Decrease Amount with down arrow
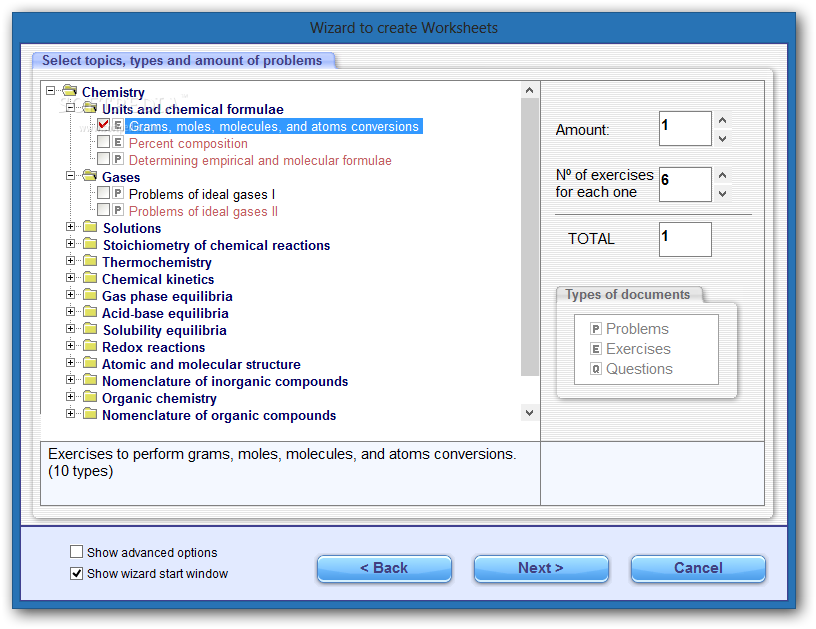Image resolution: width=816 pixels, height=629 pixels. click(722, 139)
